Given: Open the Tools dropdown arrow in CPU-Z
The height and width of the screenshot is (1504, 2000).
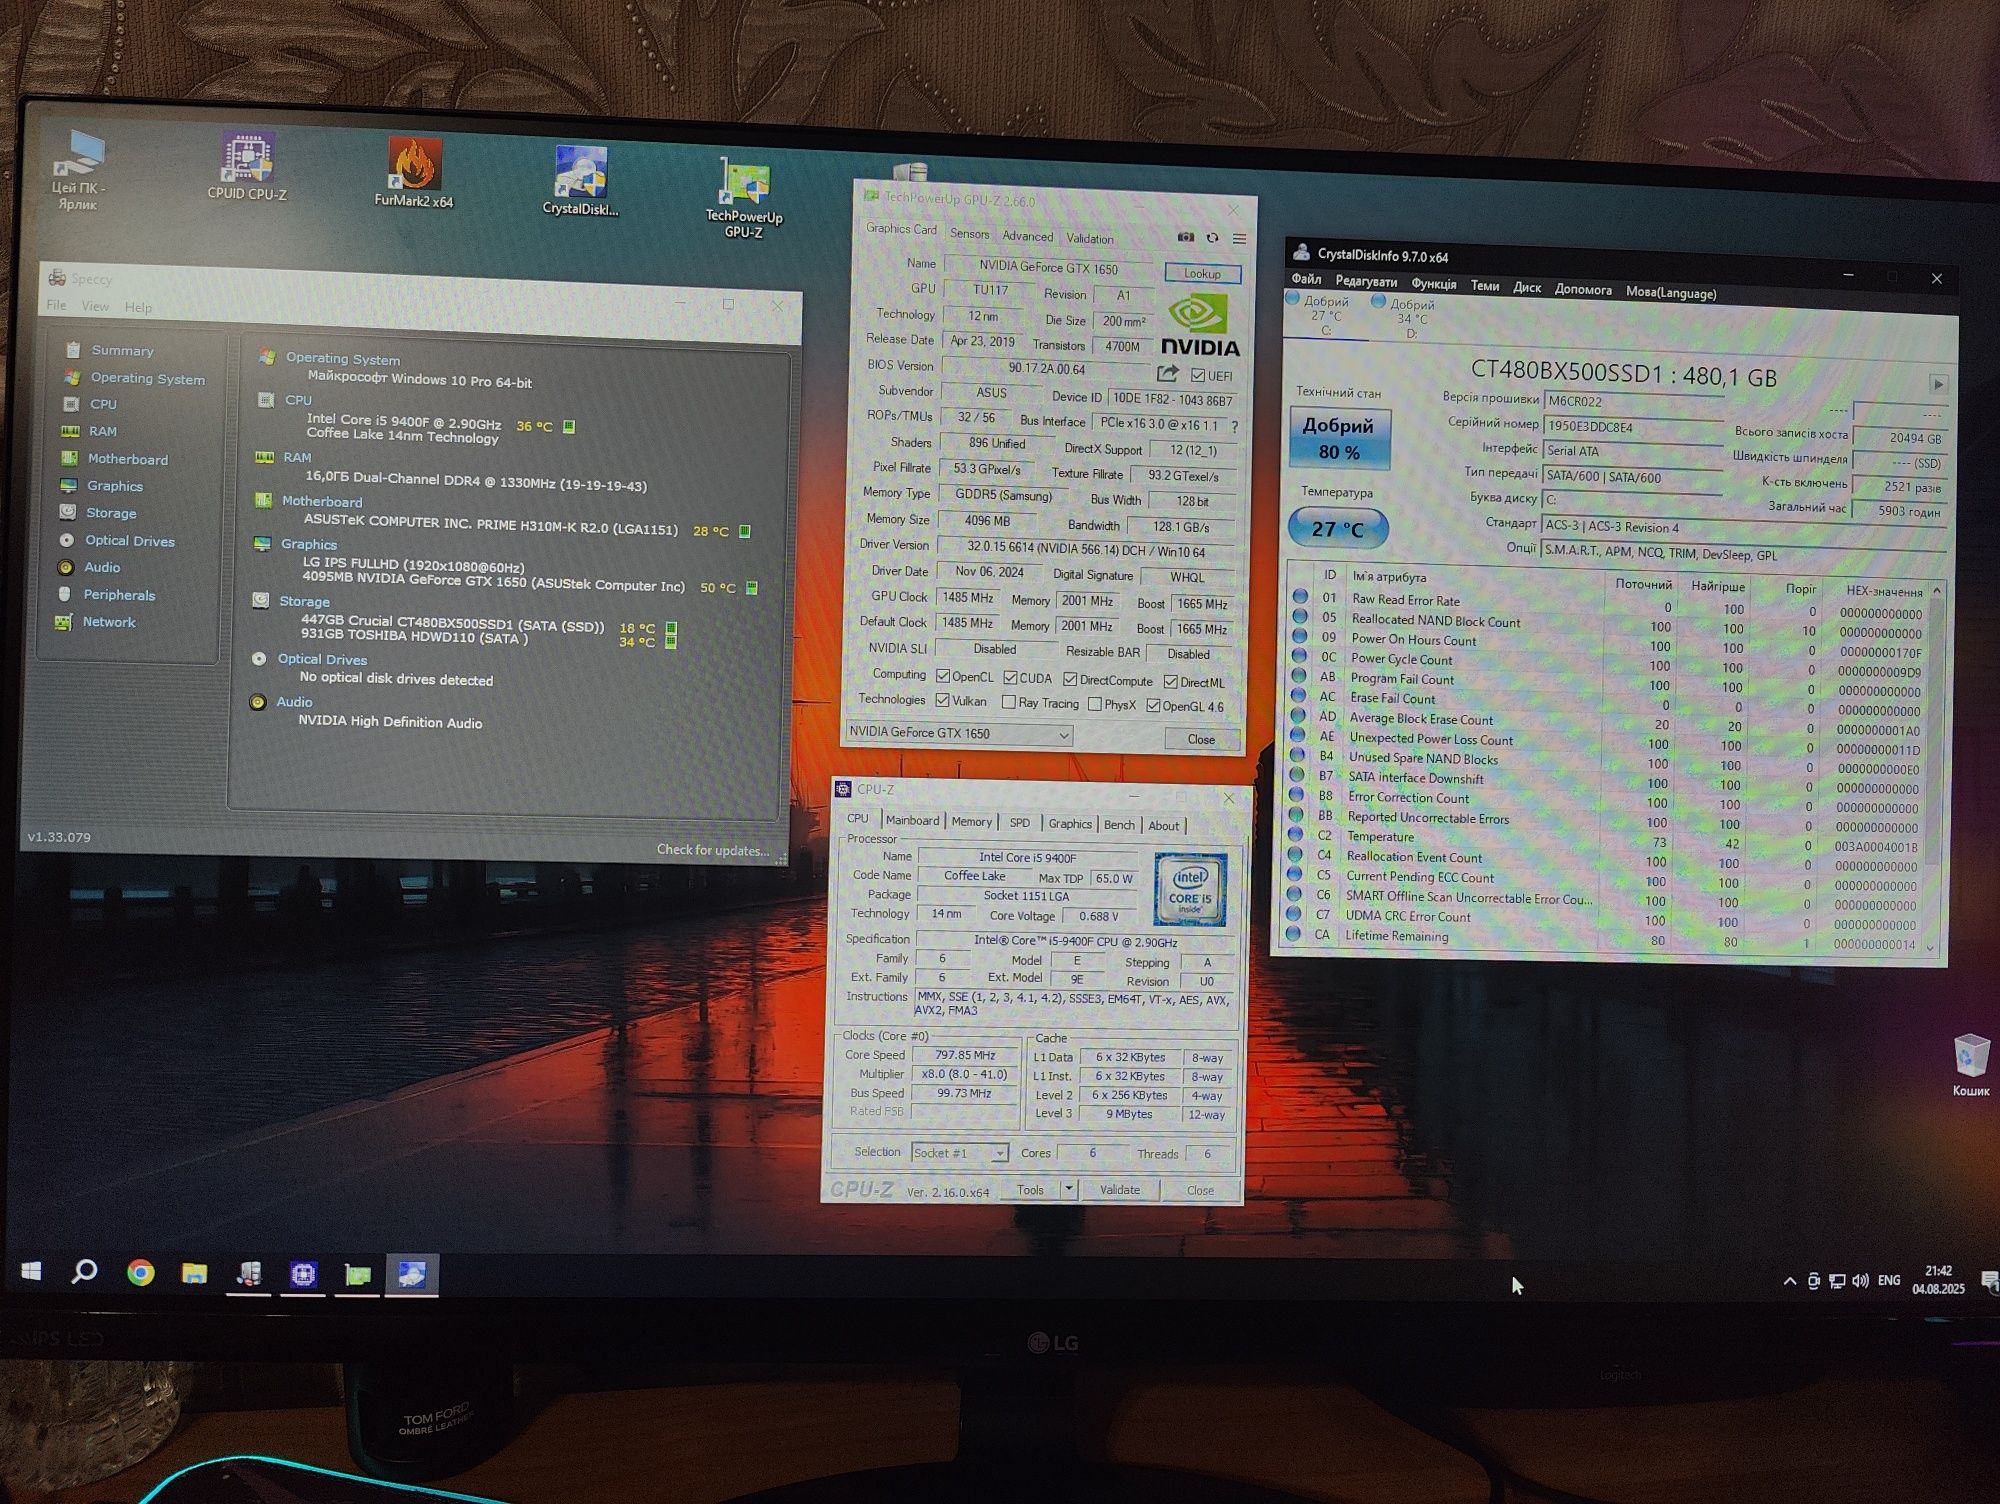Looking at the screenshot, I should (1068, 1189).
